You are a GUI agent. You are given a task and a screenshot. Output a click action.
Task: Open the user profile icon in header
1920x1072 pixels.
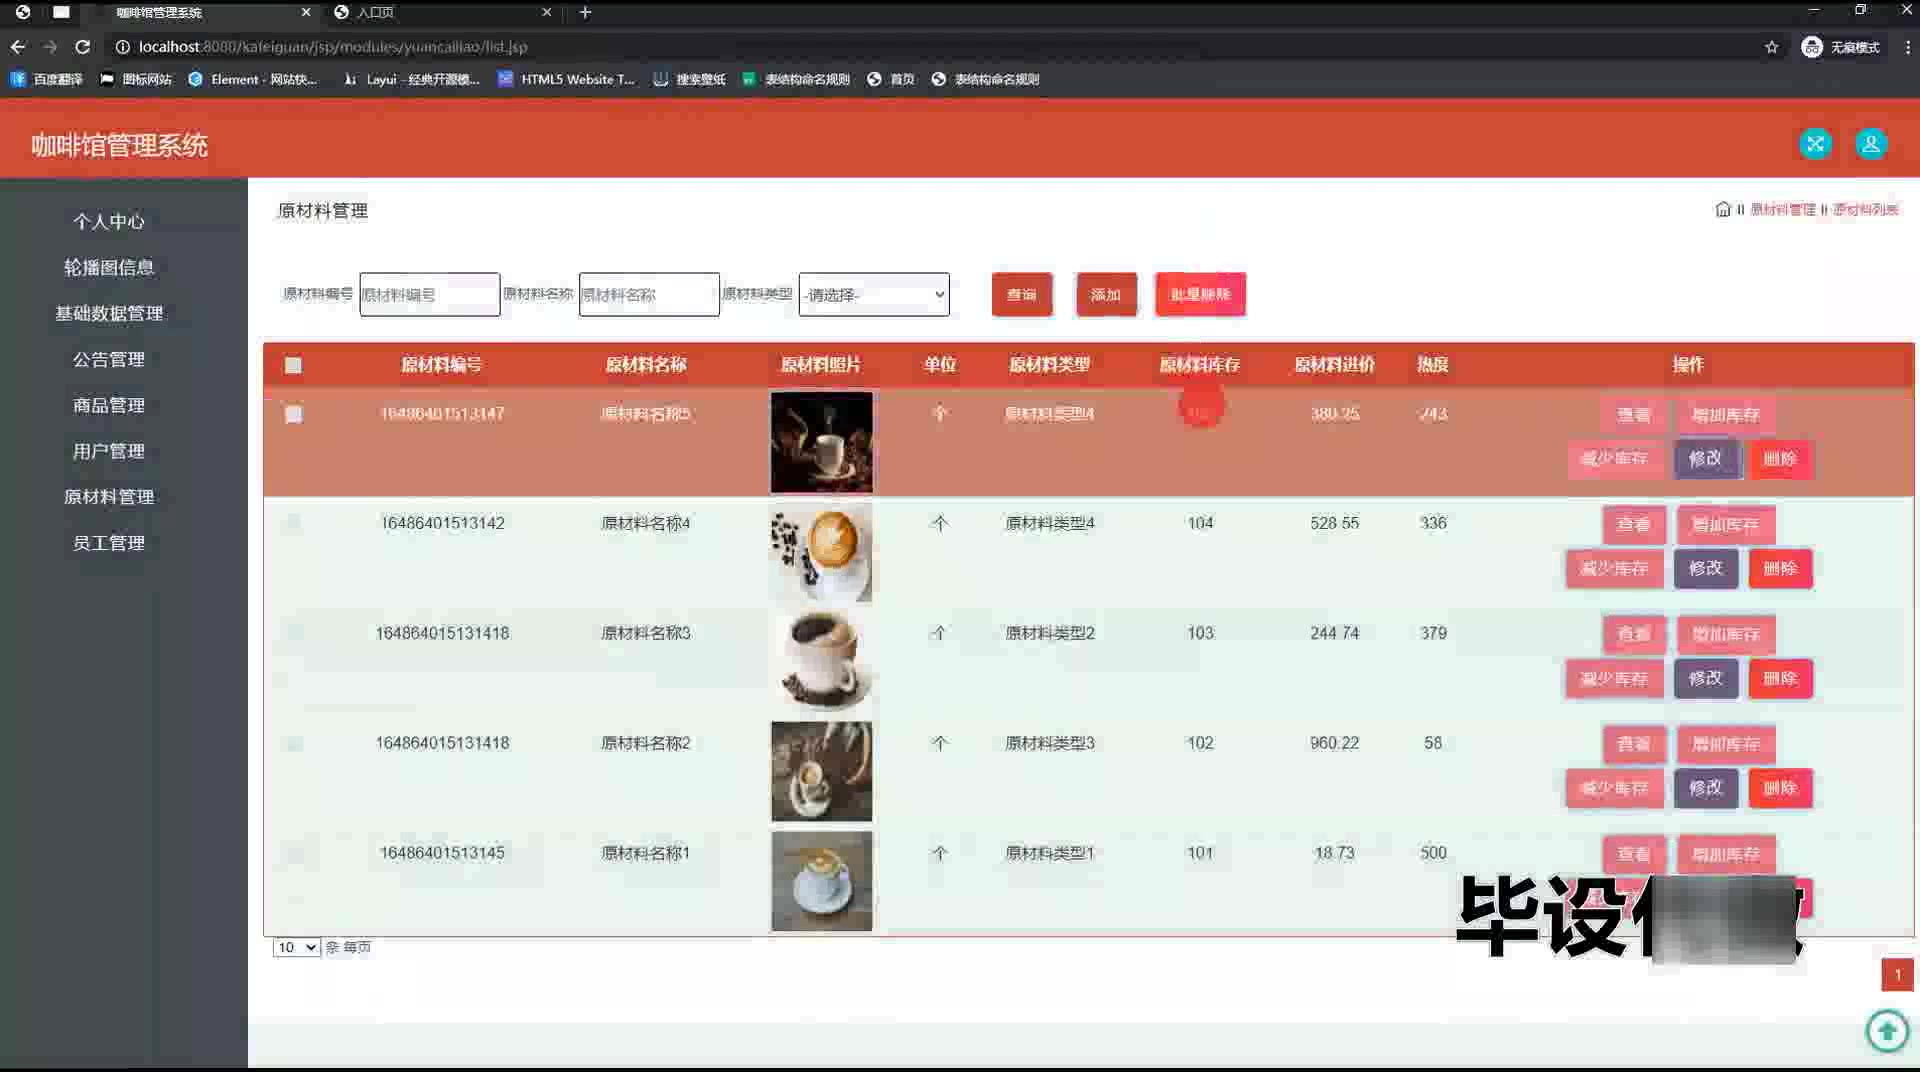(1871, 144)
